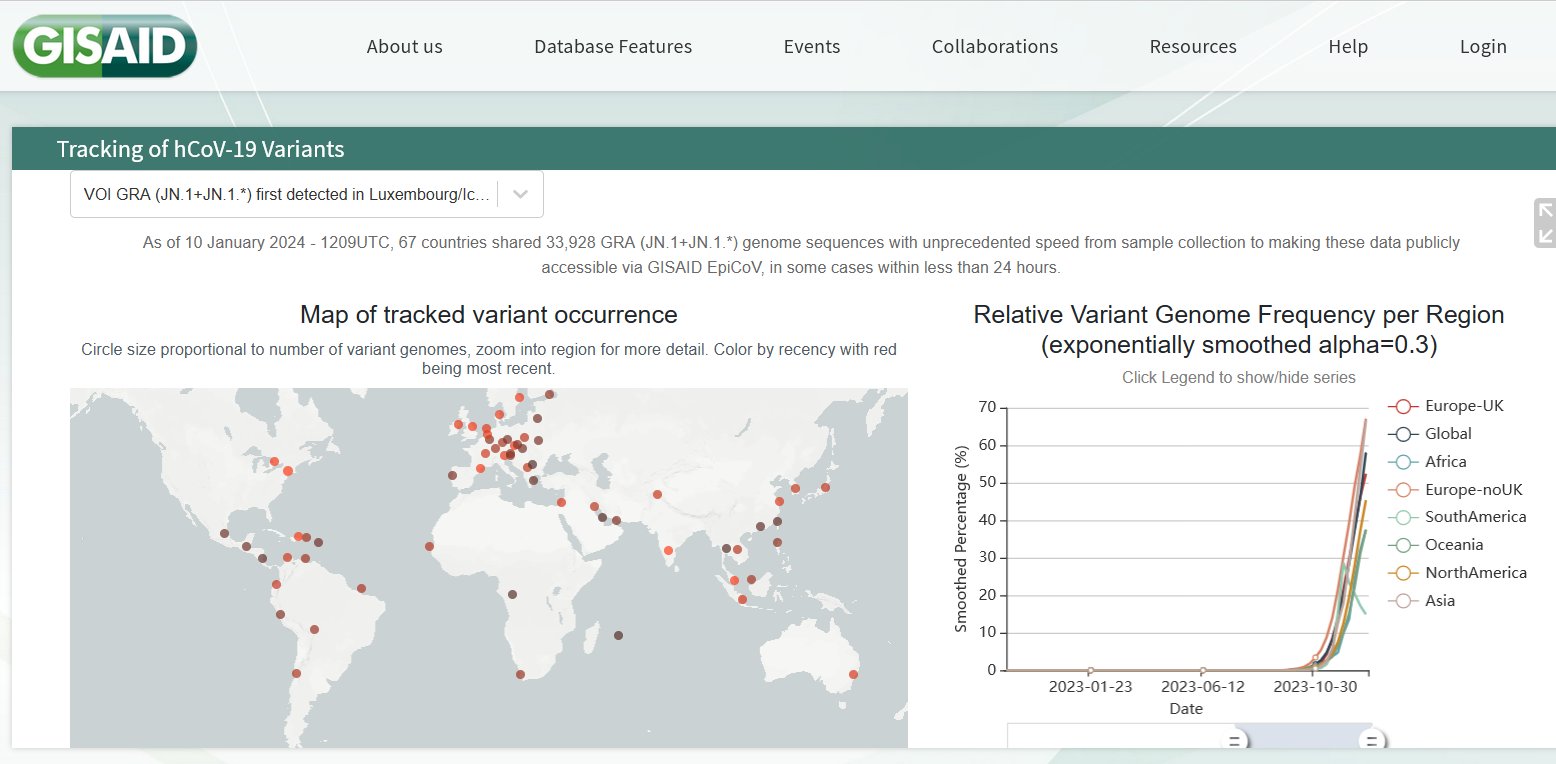Click the South Africa variant circle on map
The image size is (1556, 764).
point(520,674)
